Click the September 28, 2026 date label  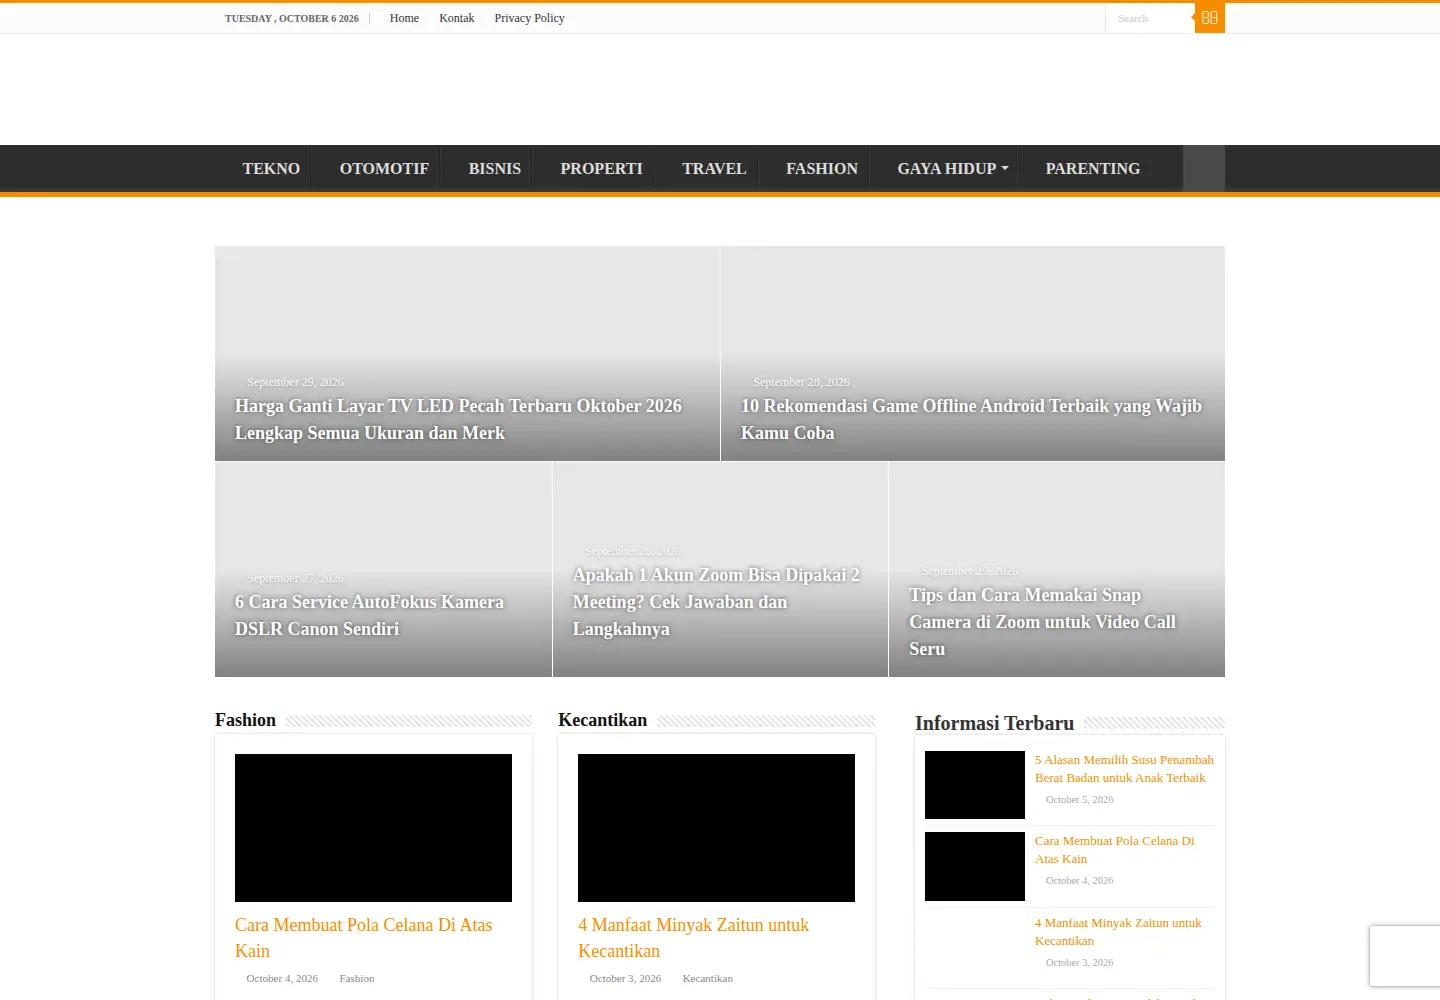point(801,382)
